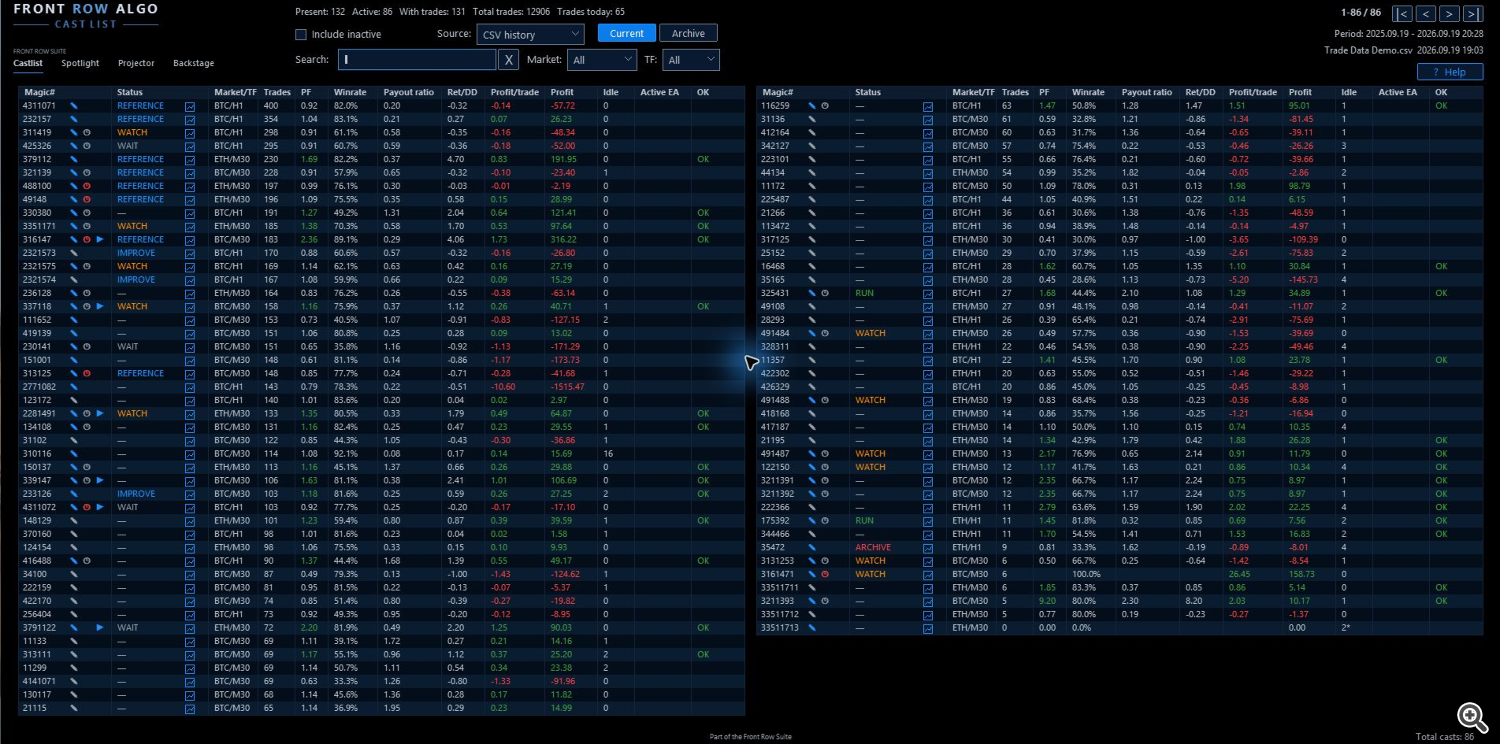Screen dimensions: 1500x744
Task: Click the red clock icon for 488100
Action: point(87,186)
